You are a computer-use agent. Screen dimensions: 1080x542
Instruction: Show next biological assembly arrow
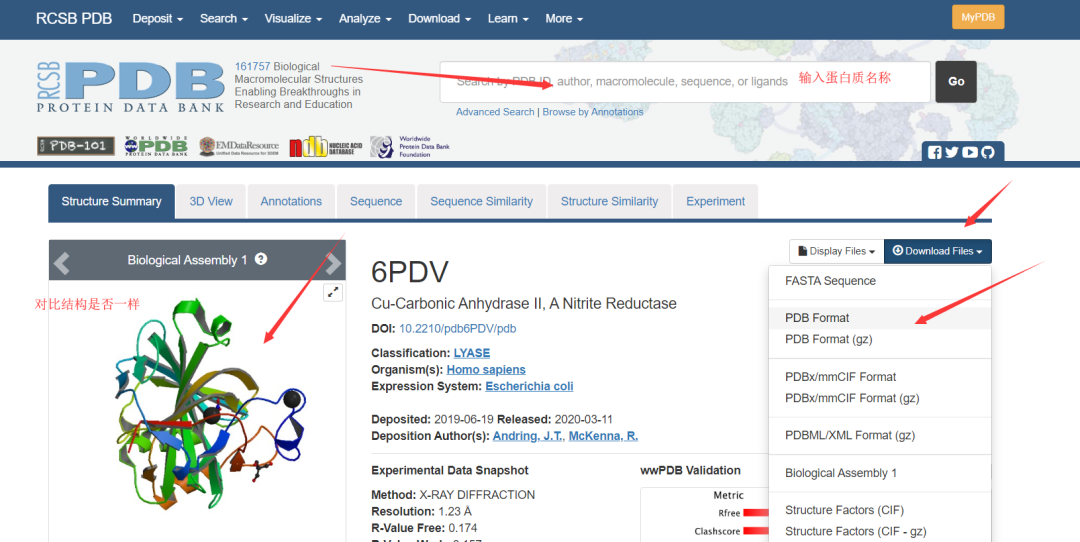[x=333, y=263]
